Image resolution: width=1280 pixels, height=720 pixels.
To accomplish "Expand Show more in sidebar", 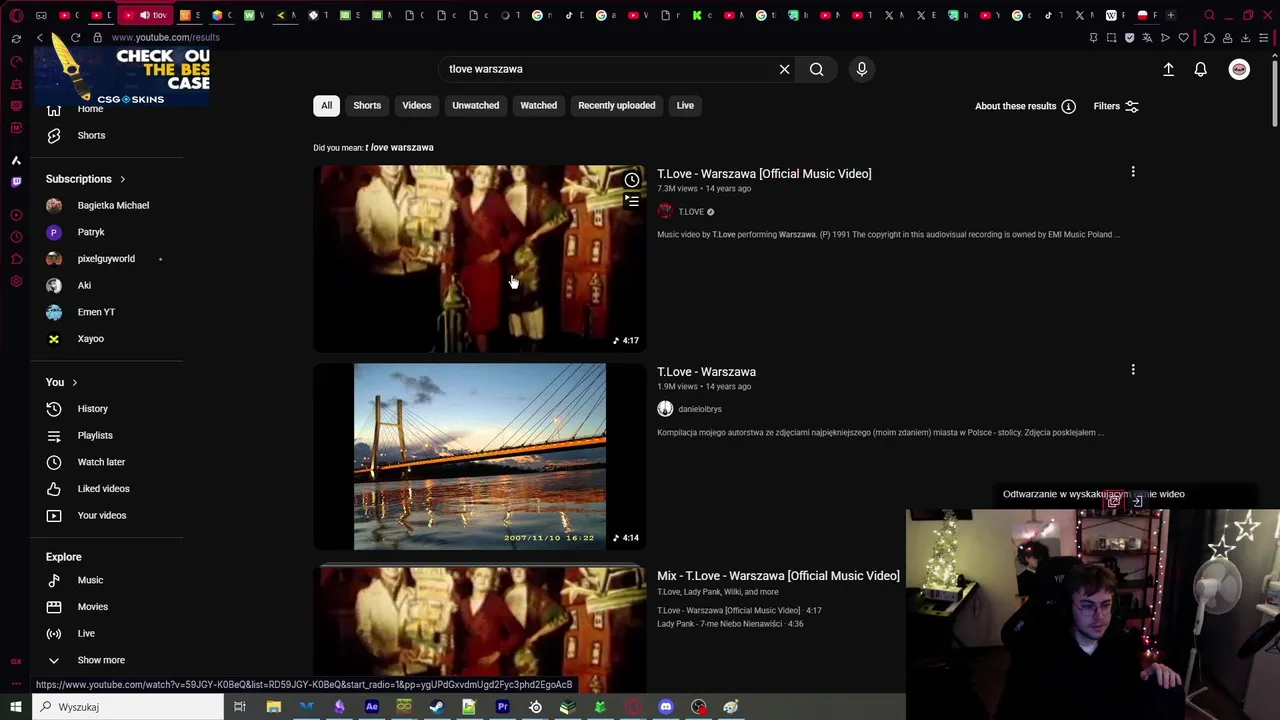I will 101,660.
